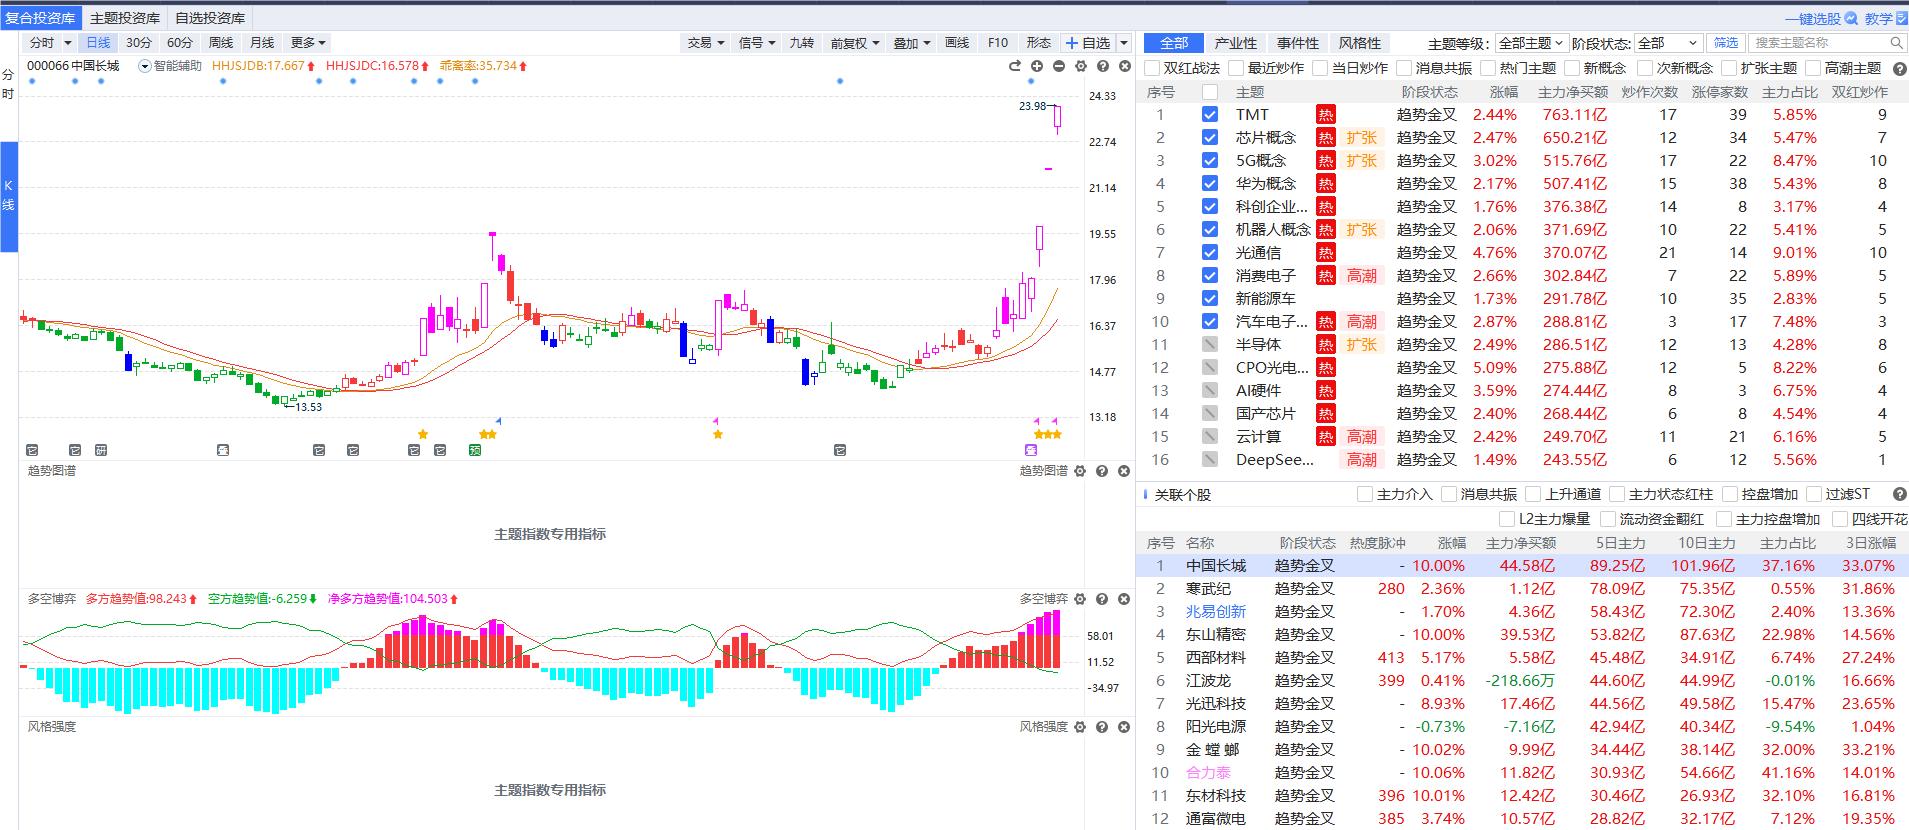Open the 关联个股 filter help icon
The width and height of the screenshot is (1909, 830).
click(1899, 494)
